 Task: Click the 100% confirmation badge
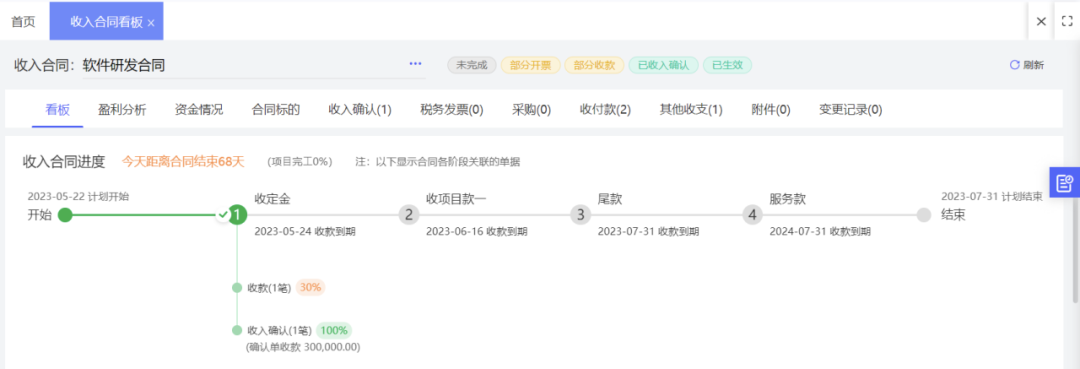click(x=334, y=330)
